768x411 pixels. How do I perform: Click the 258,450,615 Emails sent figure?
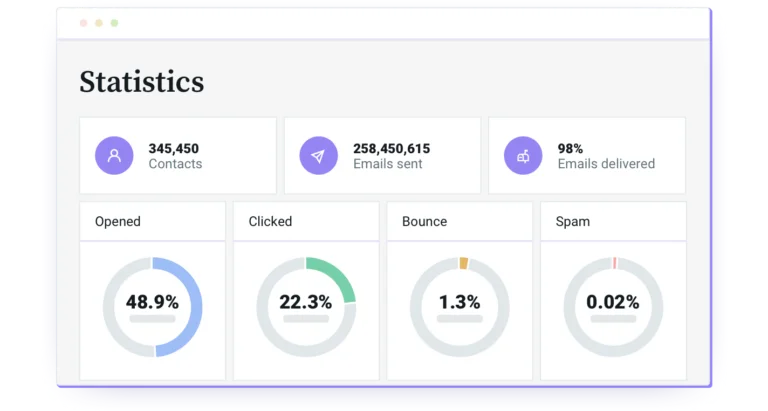coord(391,148)
